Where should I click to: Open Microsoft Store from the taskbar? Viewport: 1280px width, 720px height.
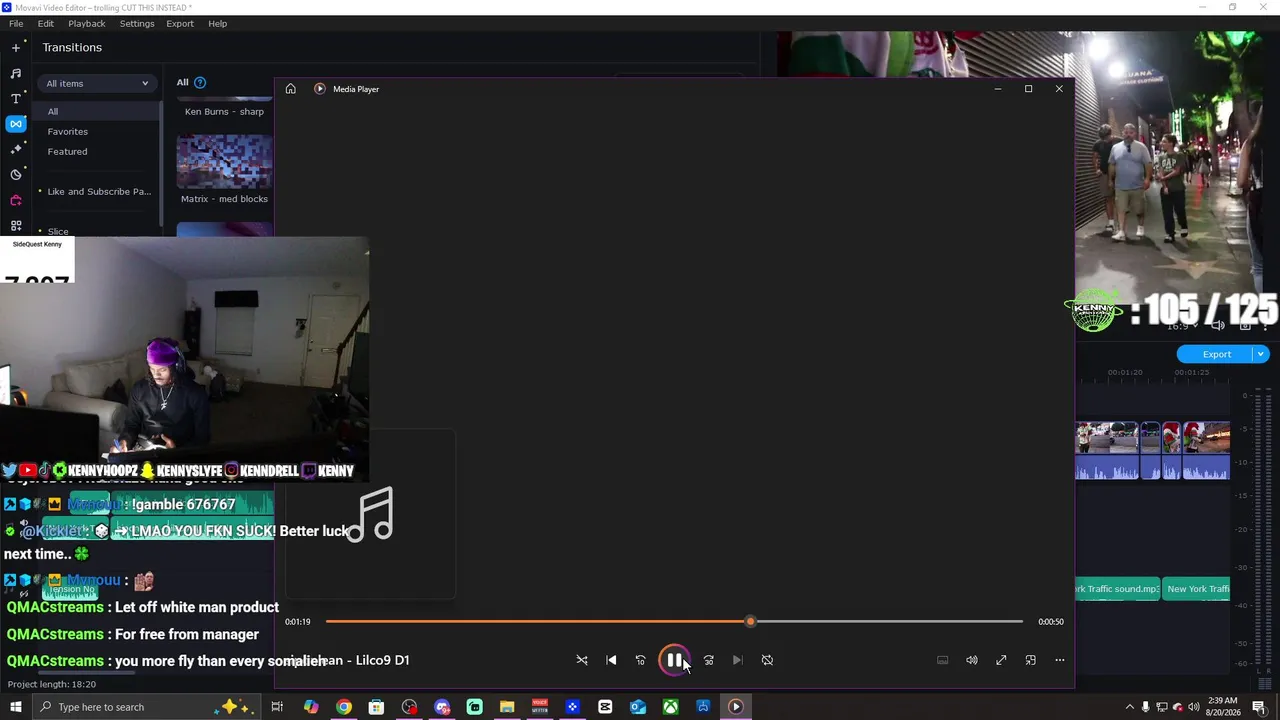[376, 707]
